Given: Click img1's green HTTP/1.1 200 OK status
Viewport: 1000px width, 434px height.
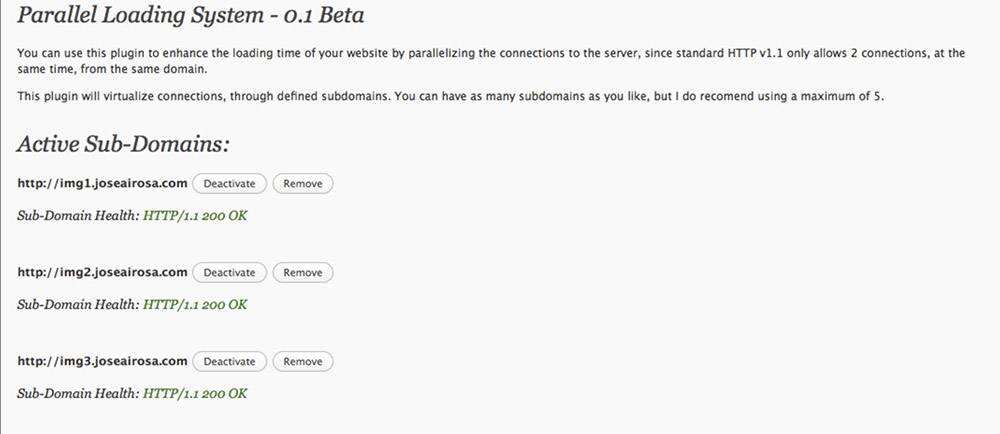Looking at the screenshot, I should [195, 215].
